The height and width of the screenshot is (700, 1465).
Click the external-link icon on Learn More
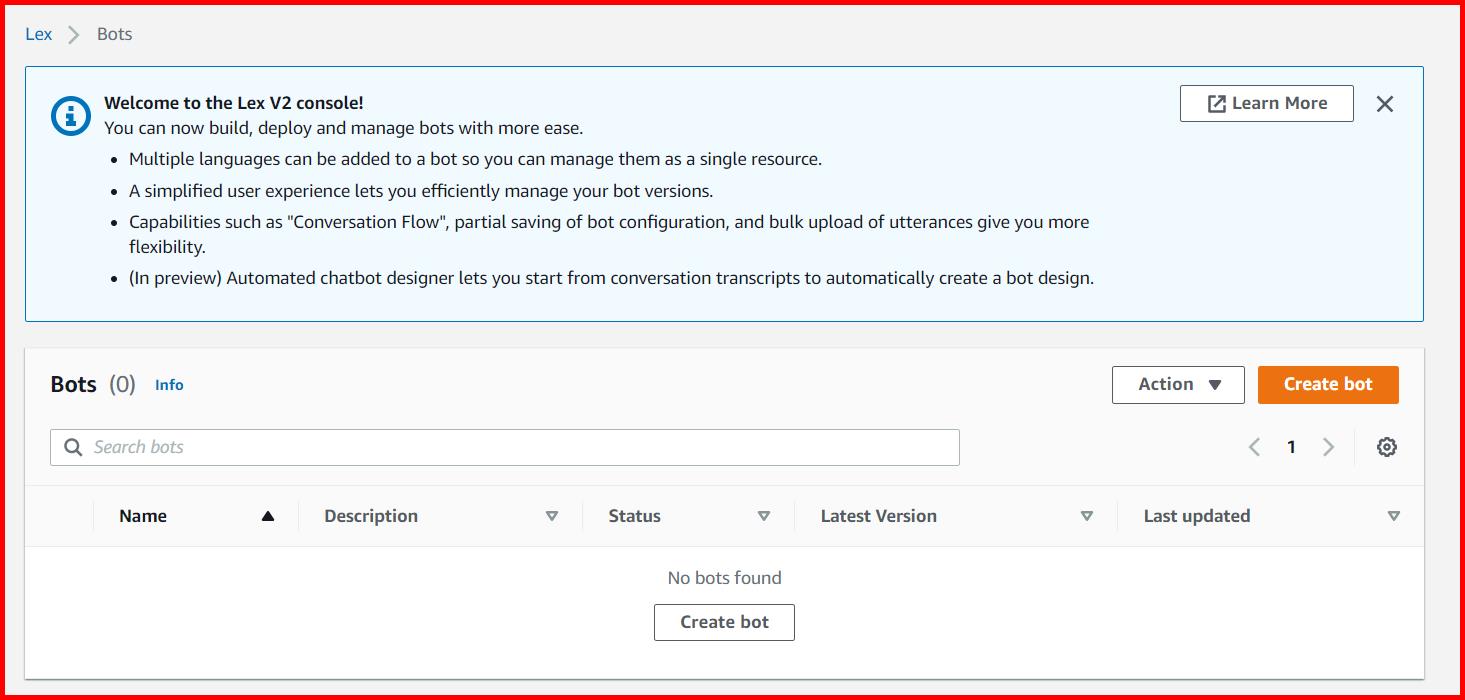1215,102
